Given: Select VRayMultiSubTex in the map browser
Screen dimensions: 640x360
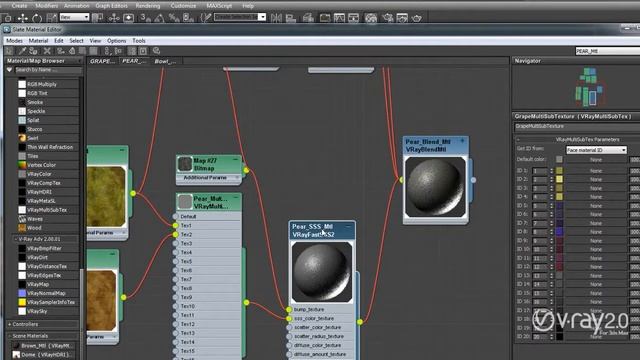Looking at the screenshot, I should [x=47, y=210].
